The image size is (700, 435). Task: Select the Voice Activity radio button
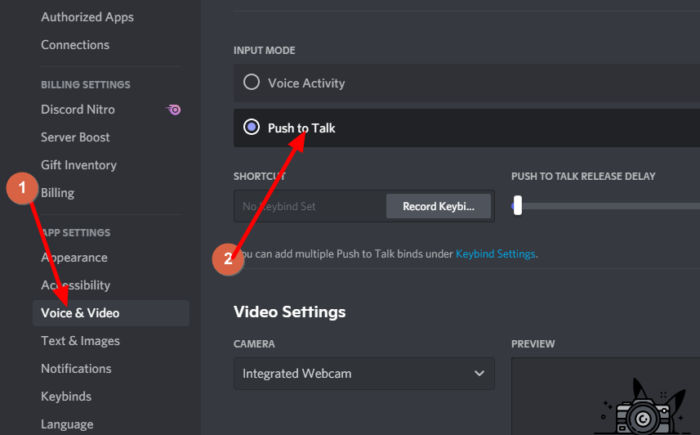point(251,82)
